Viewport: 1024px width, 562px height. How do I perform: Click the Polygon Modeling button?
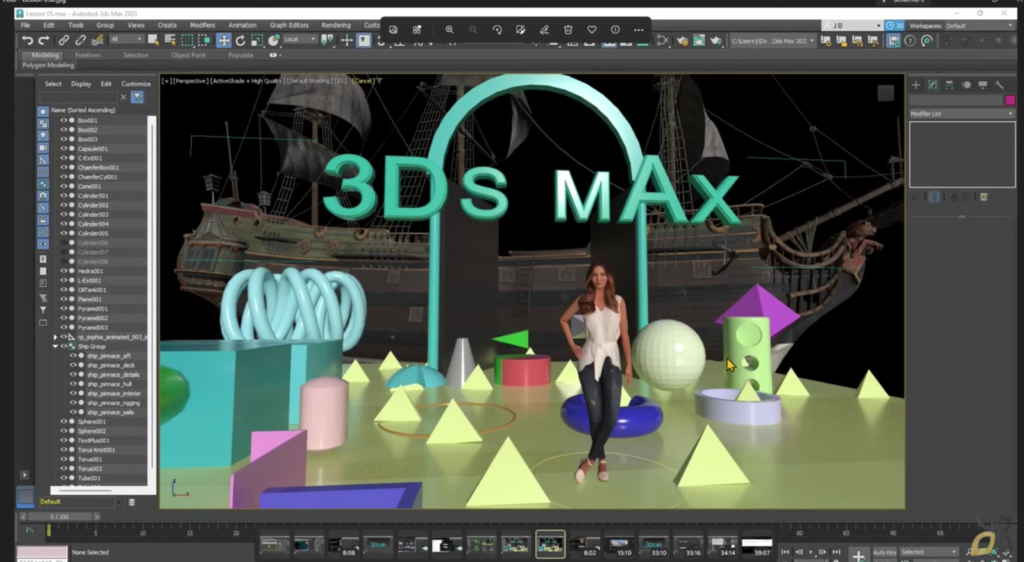48,65
